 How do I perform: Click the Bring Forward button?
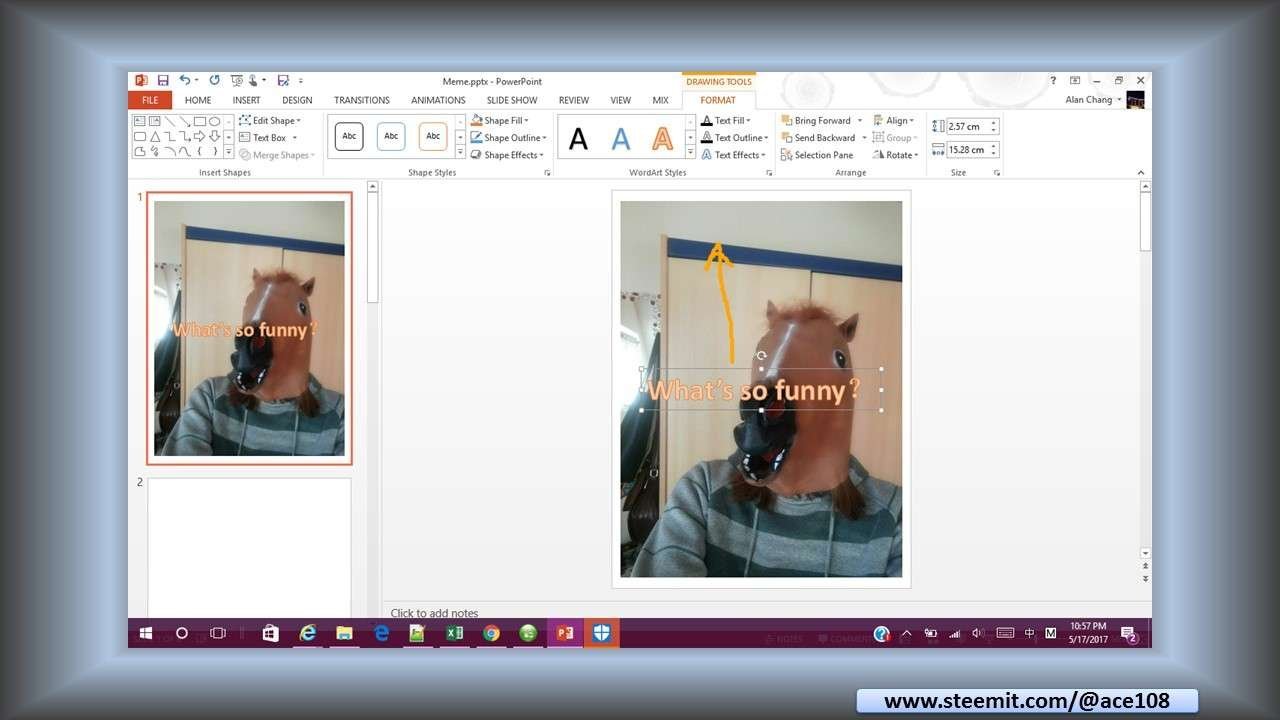click(x=816, y=120)
